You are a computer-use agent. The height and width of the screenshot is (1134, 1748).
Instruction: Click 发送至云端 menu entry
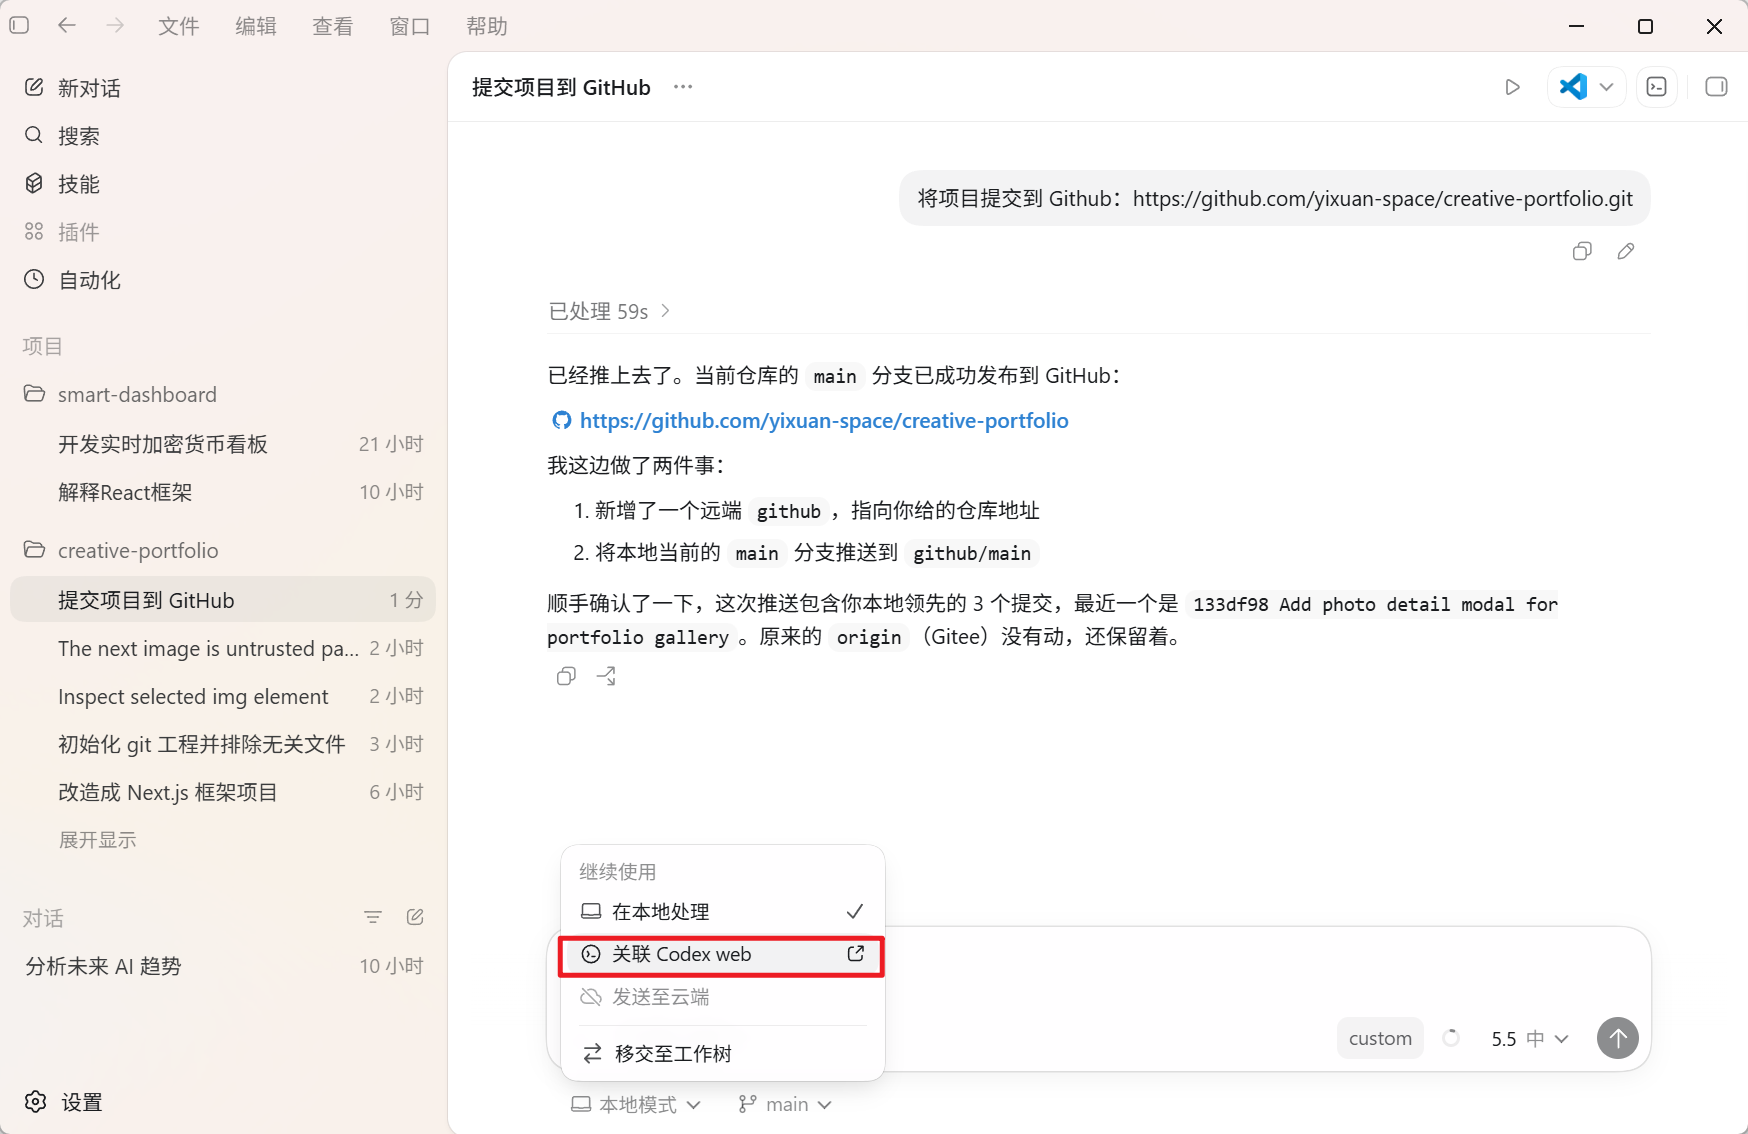[x=723, y=997]
